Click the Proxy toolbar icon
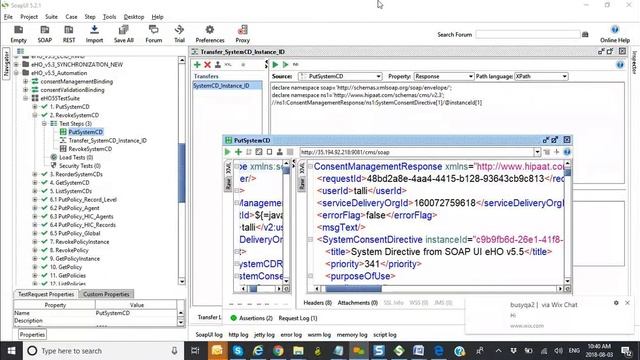 242,34
